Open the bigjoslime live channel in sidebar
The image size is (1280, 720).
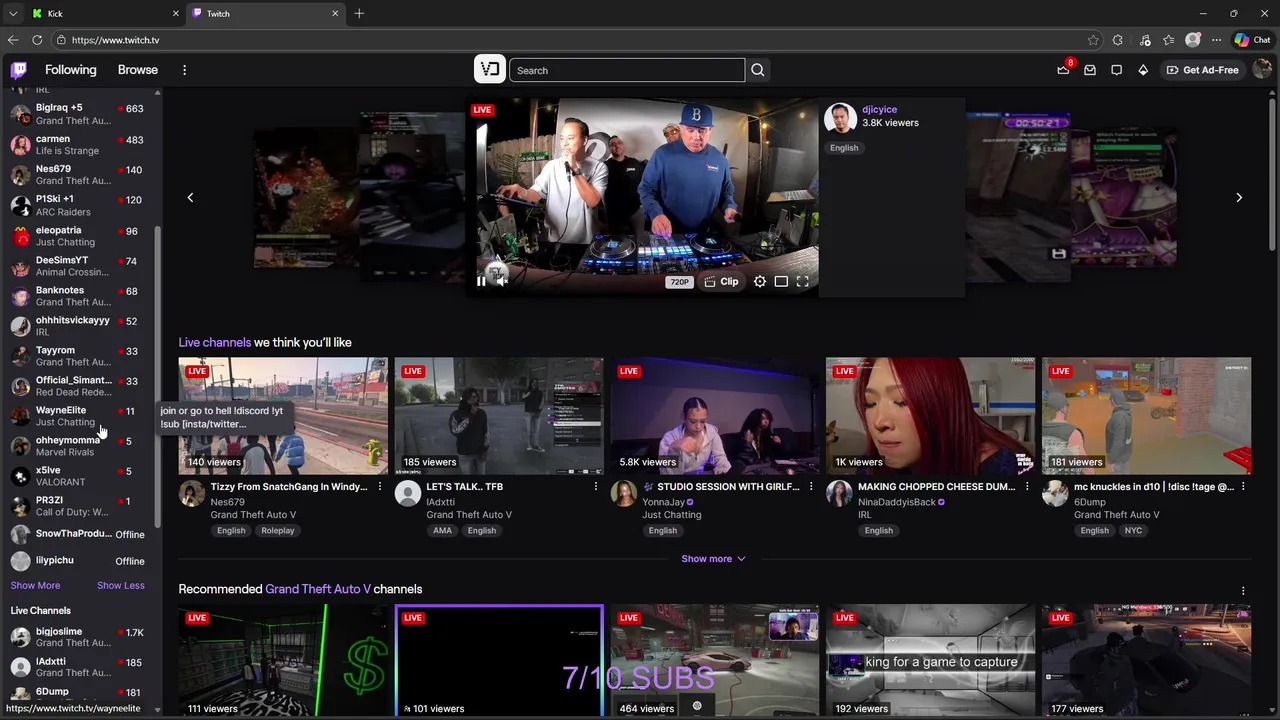coord(79,637)
